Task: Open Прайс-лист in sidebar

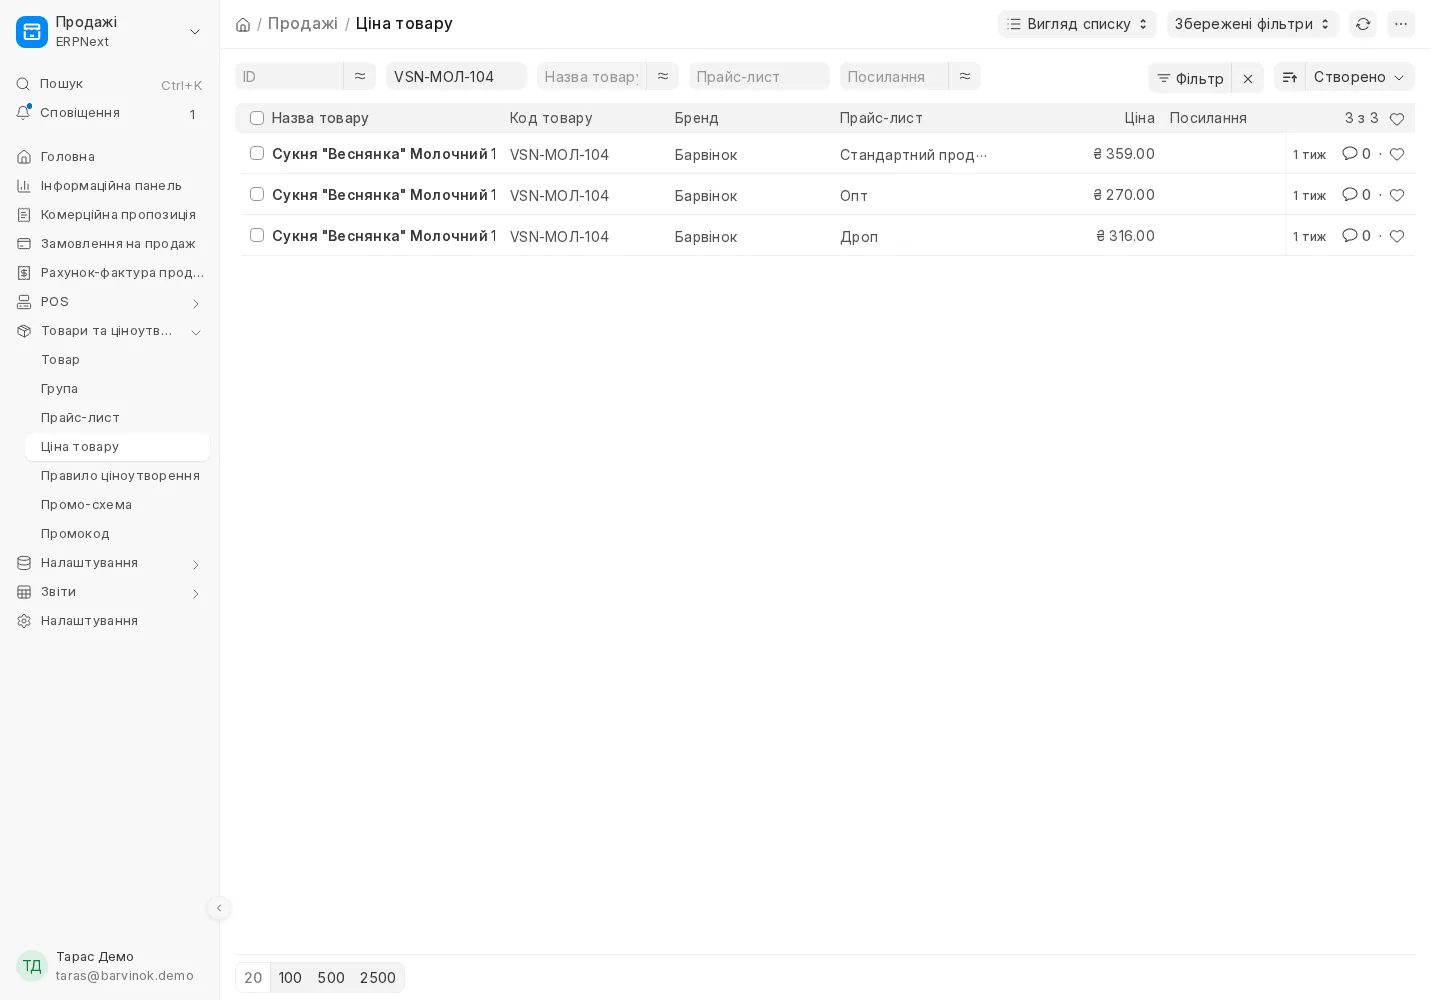Action: [x=80, y=418]
